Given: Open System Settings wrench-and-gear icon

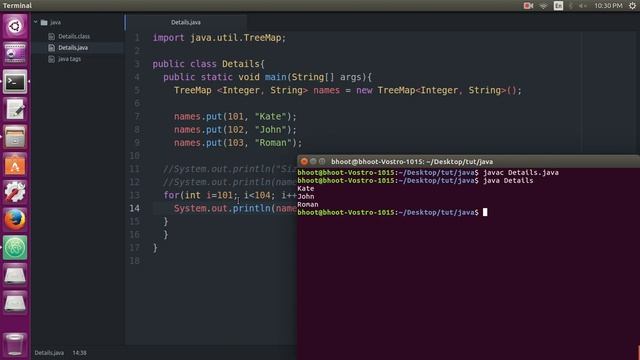Looking at the screenshot, I should (15, 192).
